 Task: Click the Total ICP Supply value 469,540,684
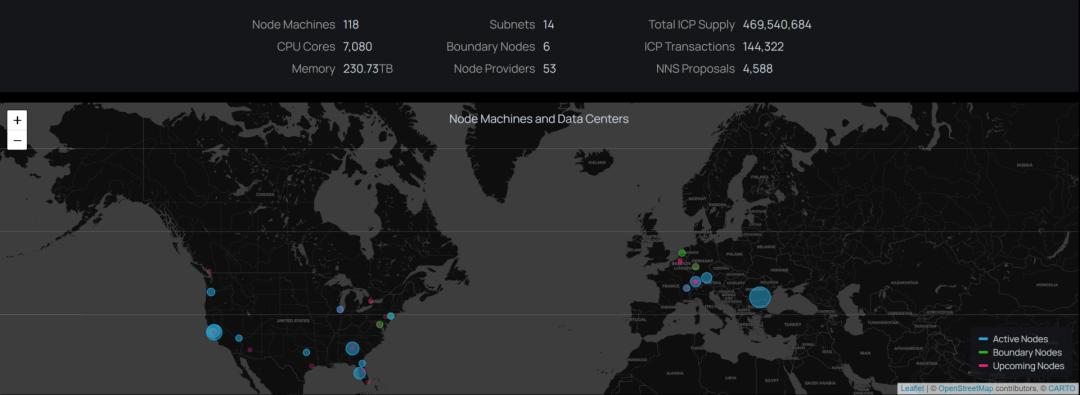click(x=777, y=25)
